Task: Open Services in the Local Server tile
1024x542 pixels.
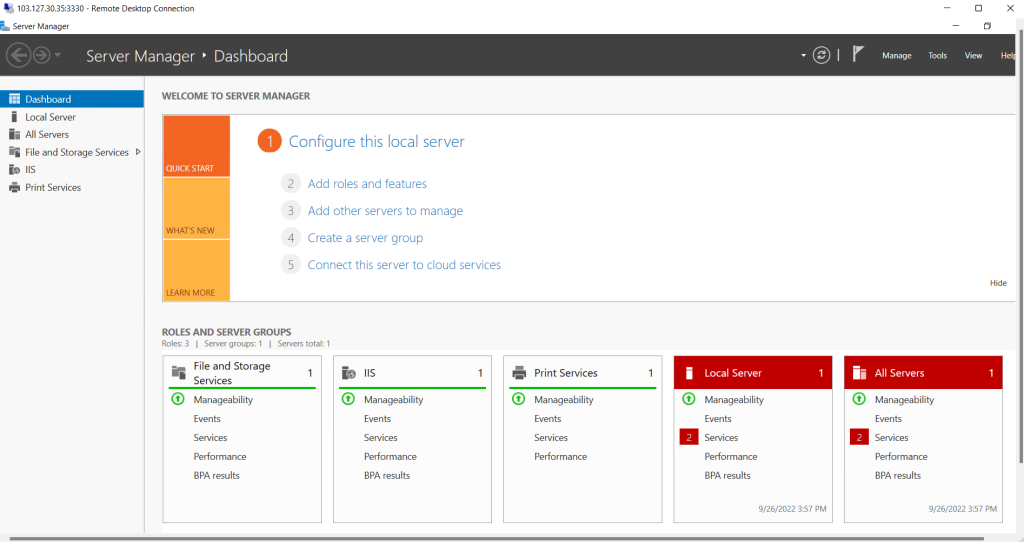Action: coord(721,438)
